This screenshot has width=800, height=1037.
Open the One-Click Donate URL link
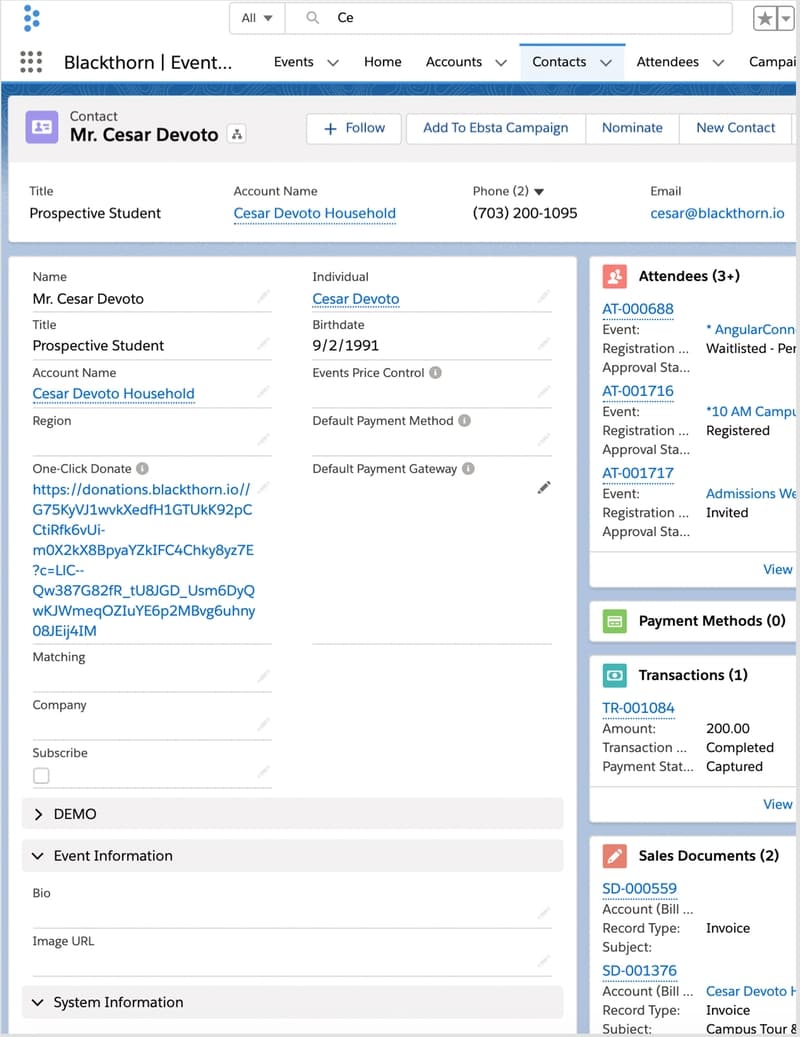(x=143, y=560)
